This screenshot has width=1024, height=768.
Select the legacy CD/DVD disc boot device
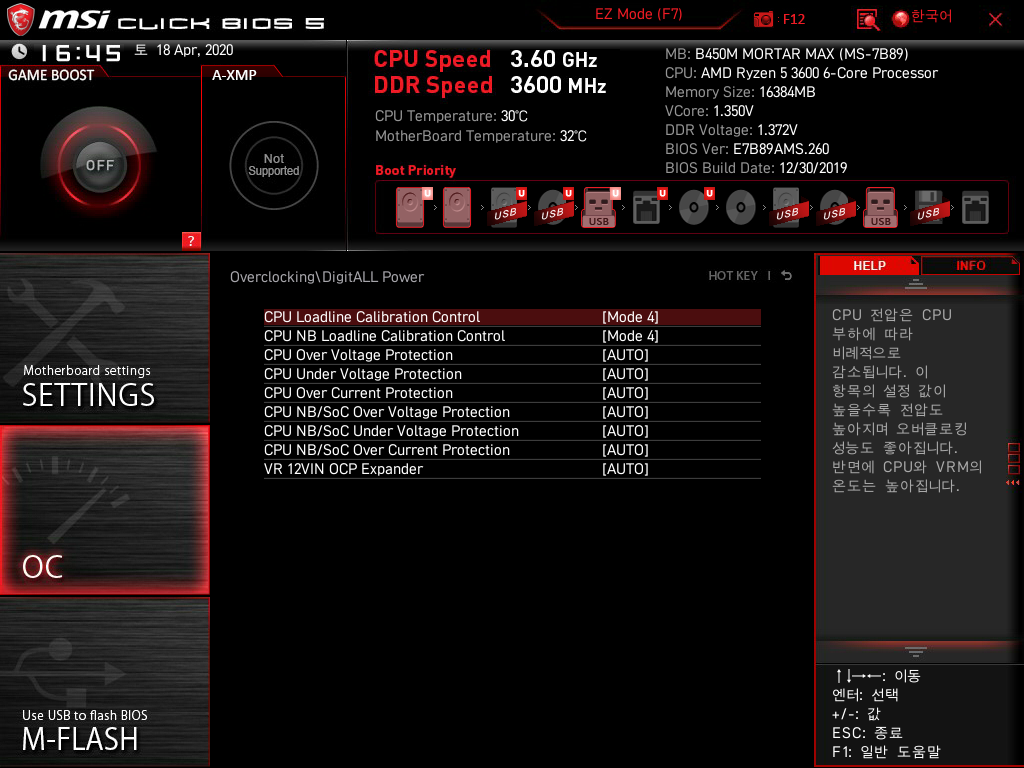click(741, 208)
